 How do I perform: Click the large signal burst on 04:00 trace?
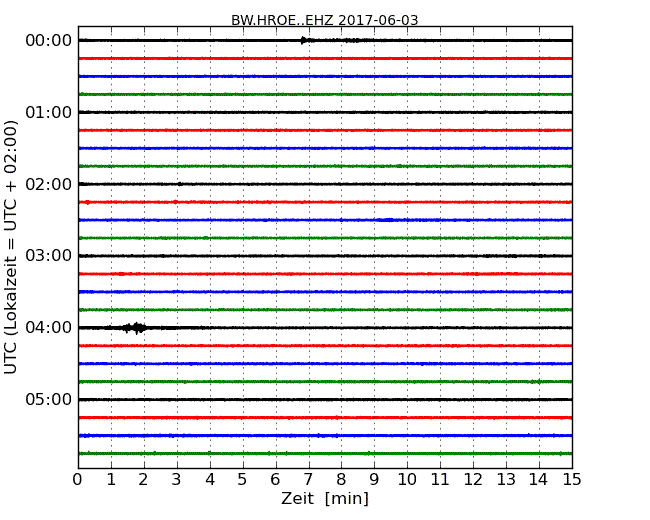tap(135, 328)
